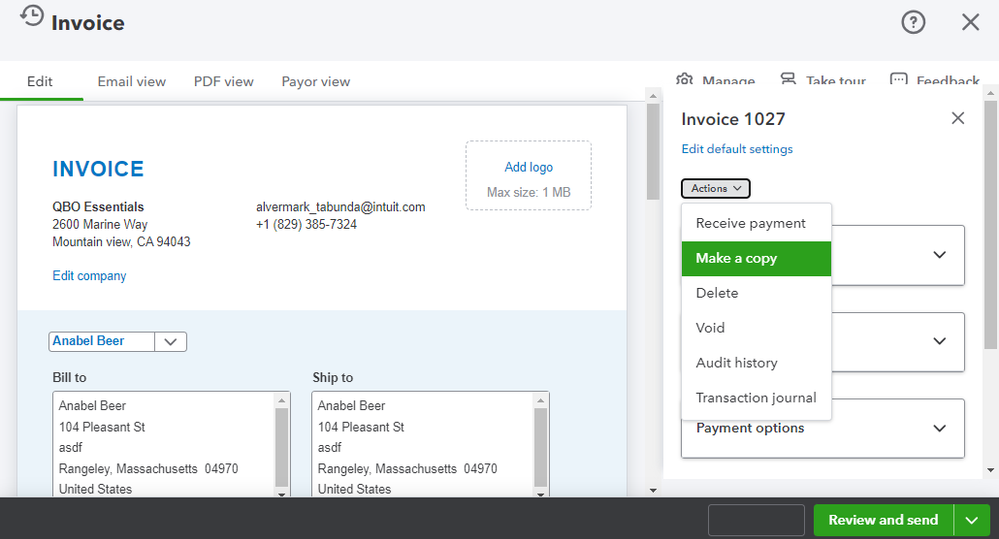999x539 pixels.
Task: Switch to the Edit tab
Action: click(x=40, y=82)
